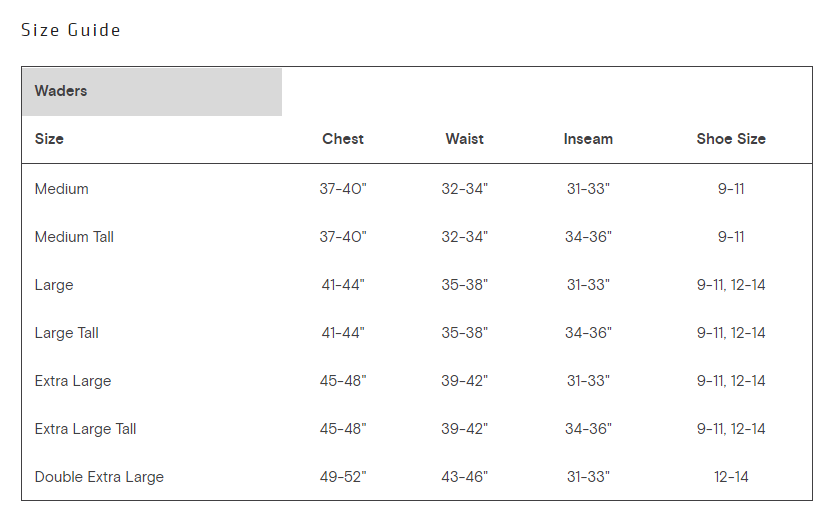Select the Medium Tall row label
Viewport: 836px width, 521px height.
coord(75,237)
